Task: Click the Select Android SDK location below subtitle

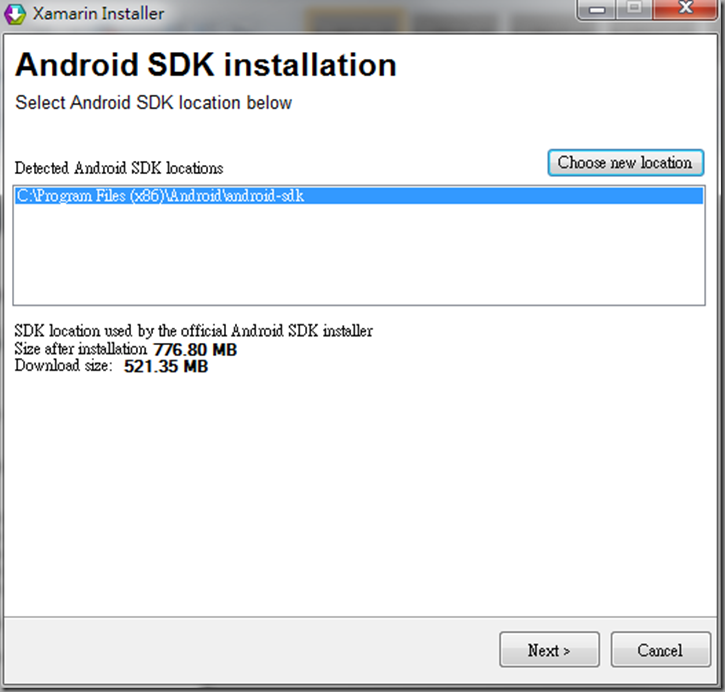Action: point(154,103)
